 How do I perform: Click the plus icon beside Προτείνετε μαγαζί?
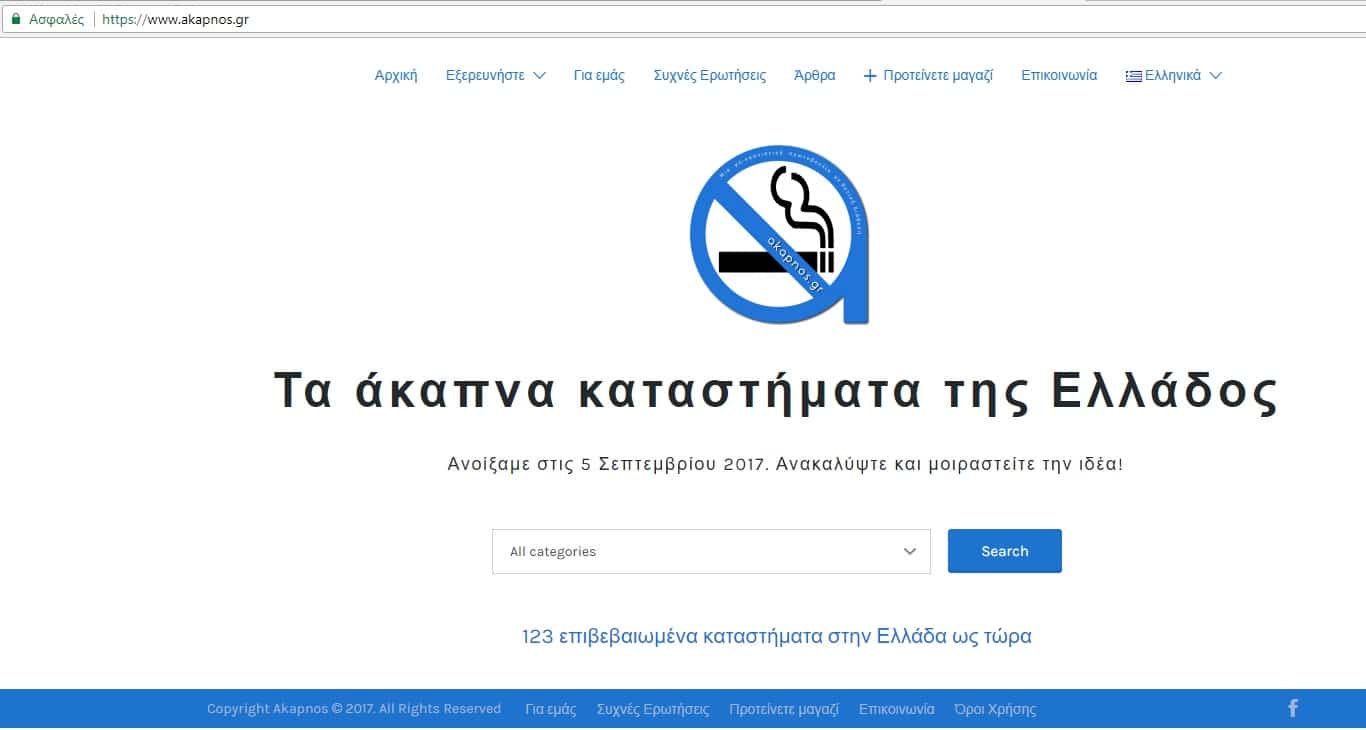pyautogui.click(x=870, y=76)
